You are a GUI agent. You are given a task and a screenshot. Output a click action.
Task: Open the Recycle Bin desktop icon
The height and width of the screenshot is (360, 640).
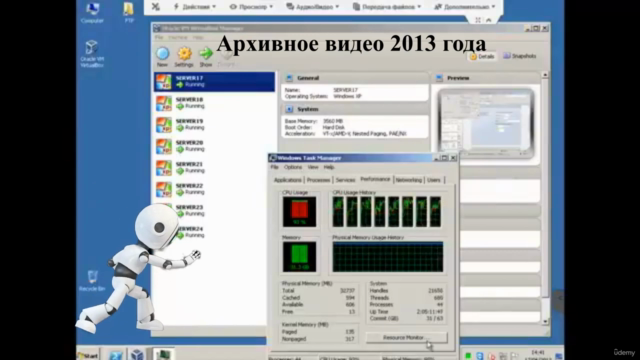tap(92, 280)
